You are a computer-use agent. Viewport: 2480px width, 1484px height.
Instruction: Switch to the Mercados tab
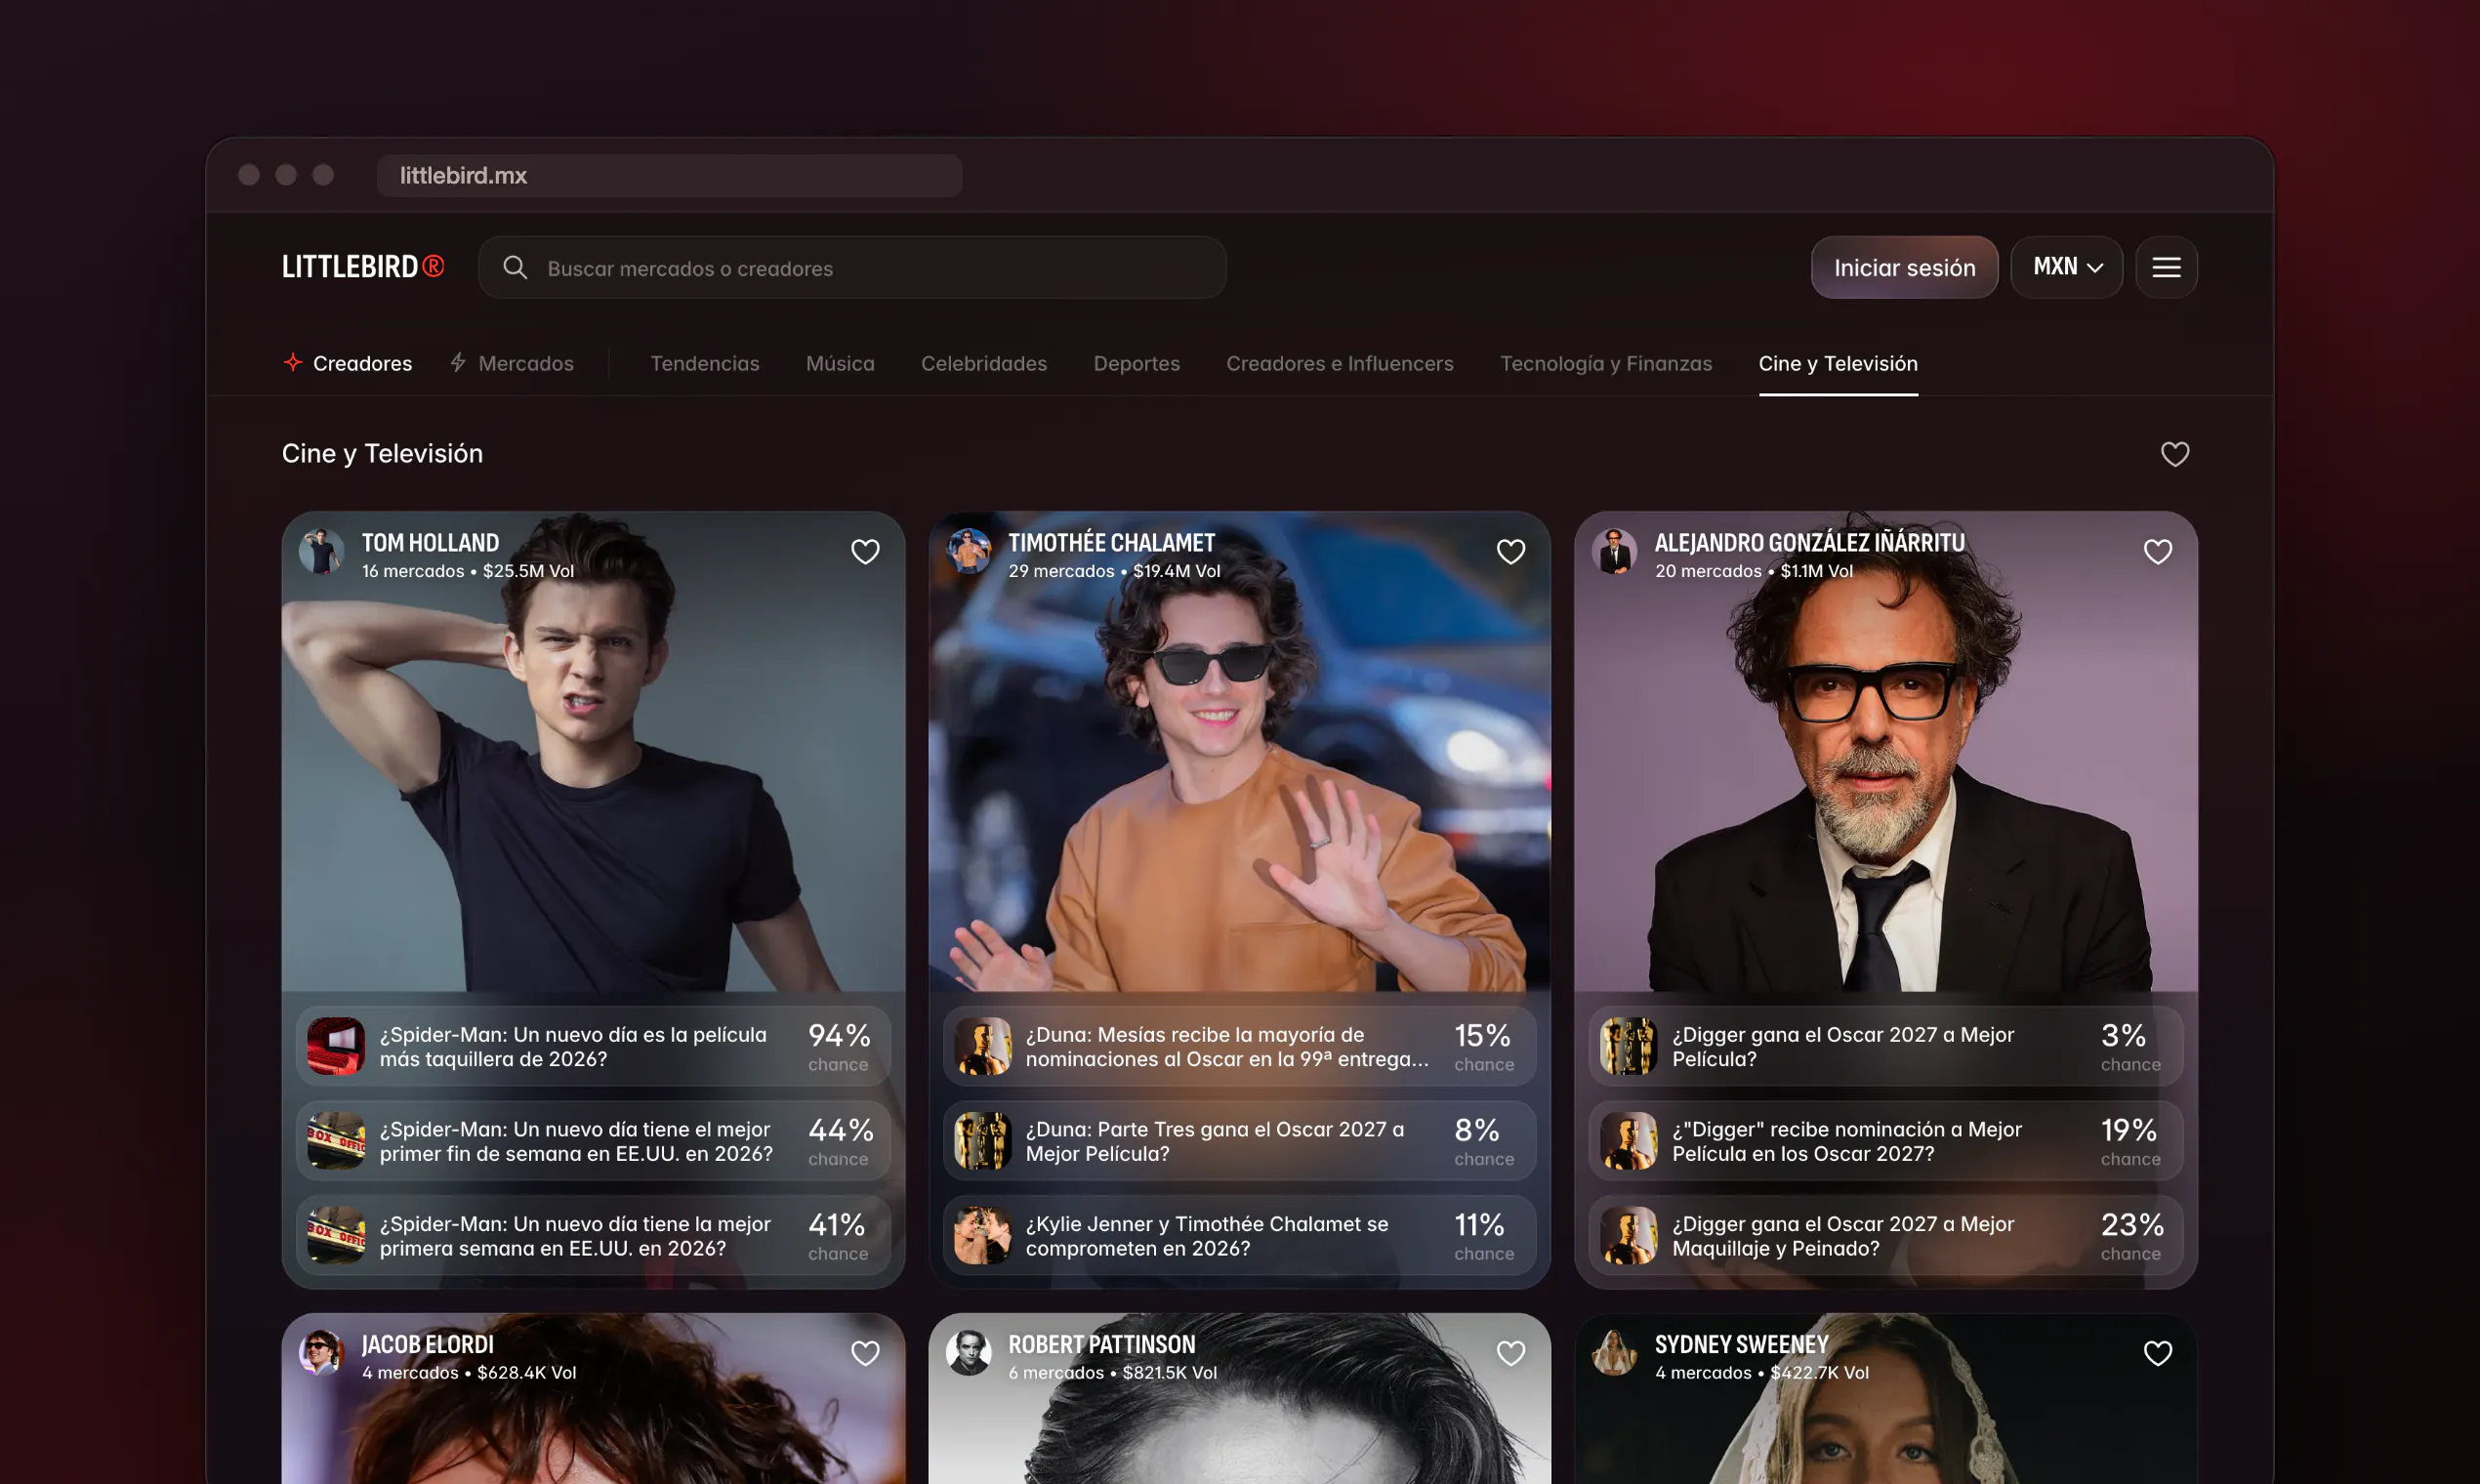511,363
